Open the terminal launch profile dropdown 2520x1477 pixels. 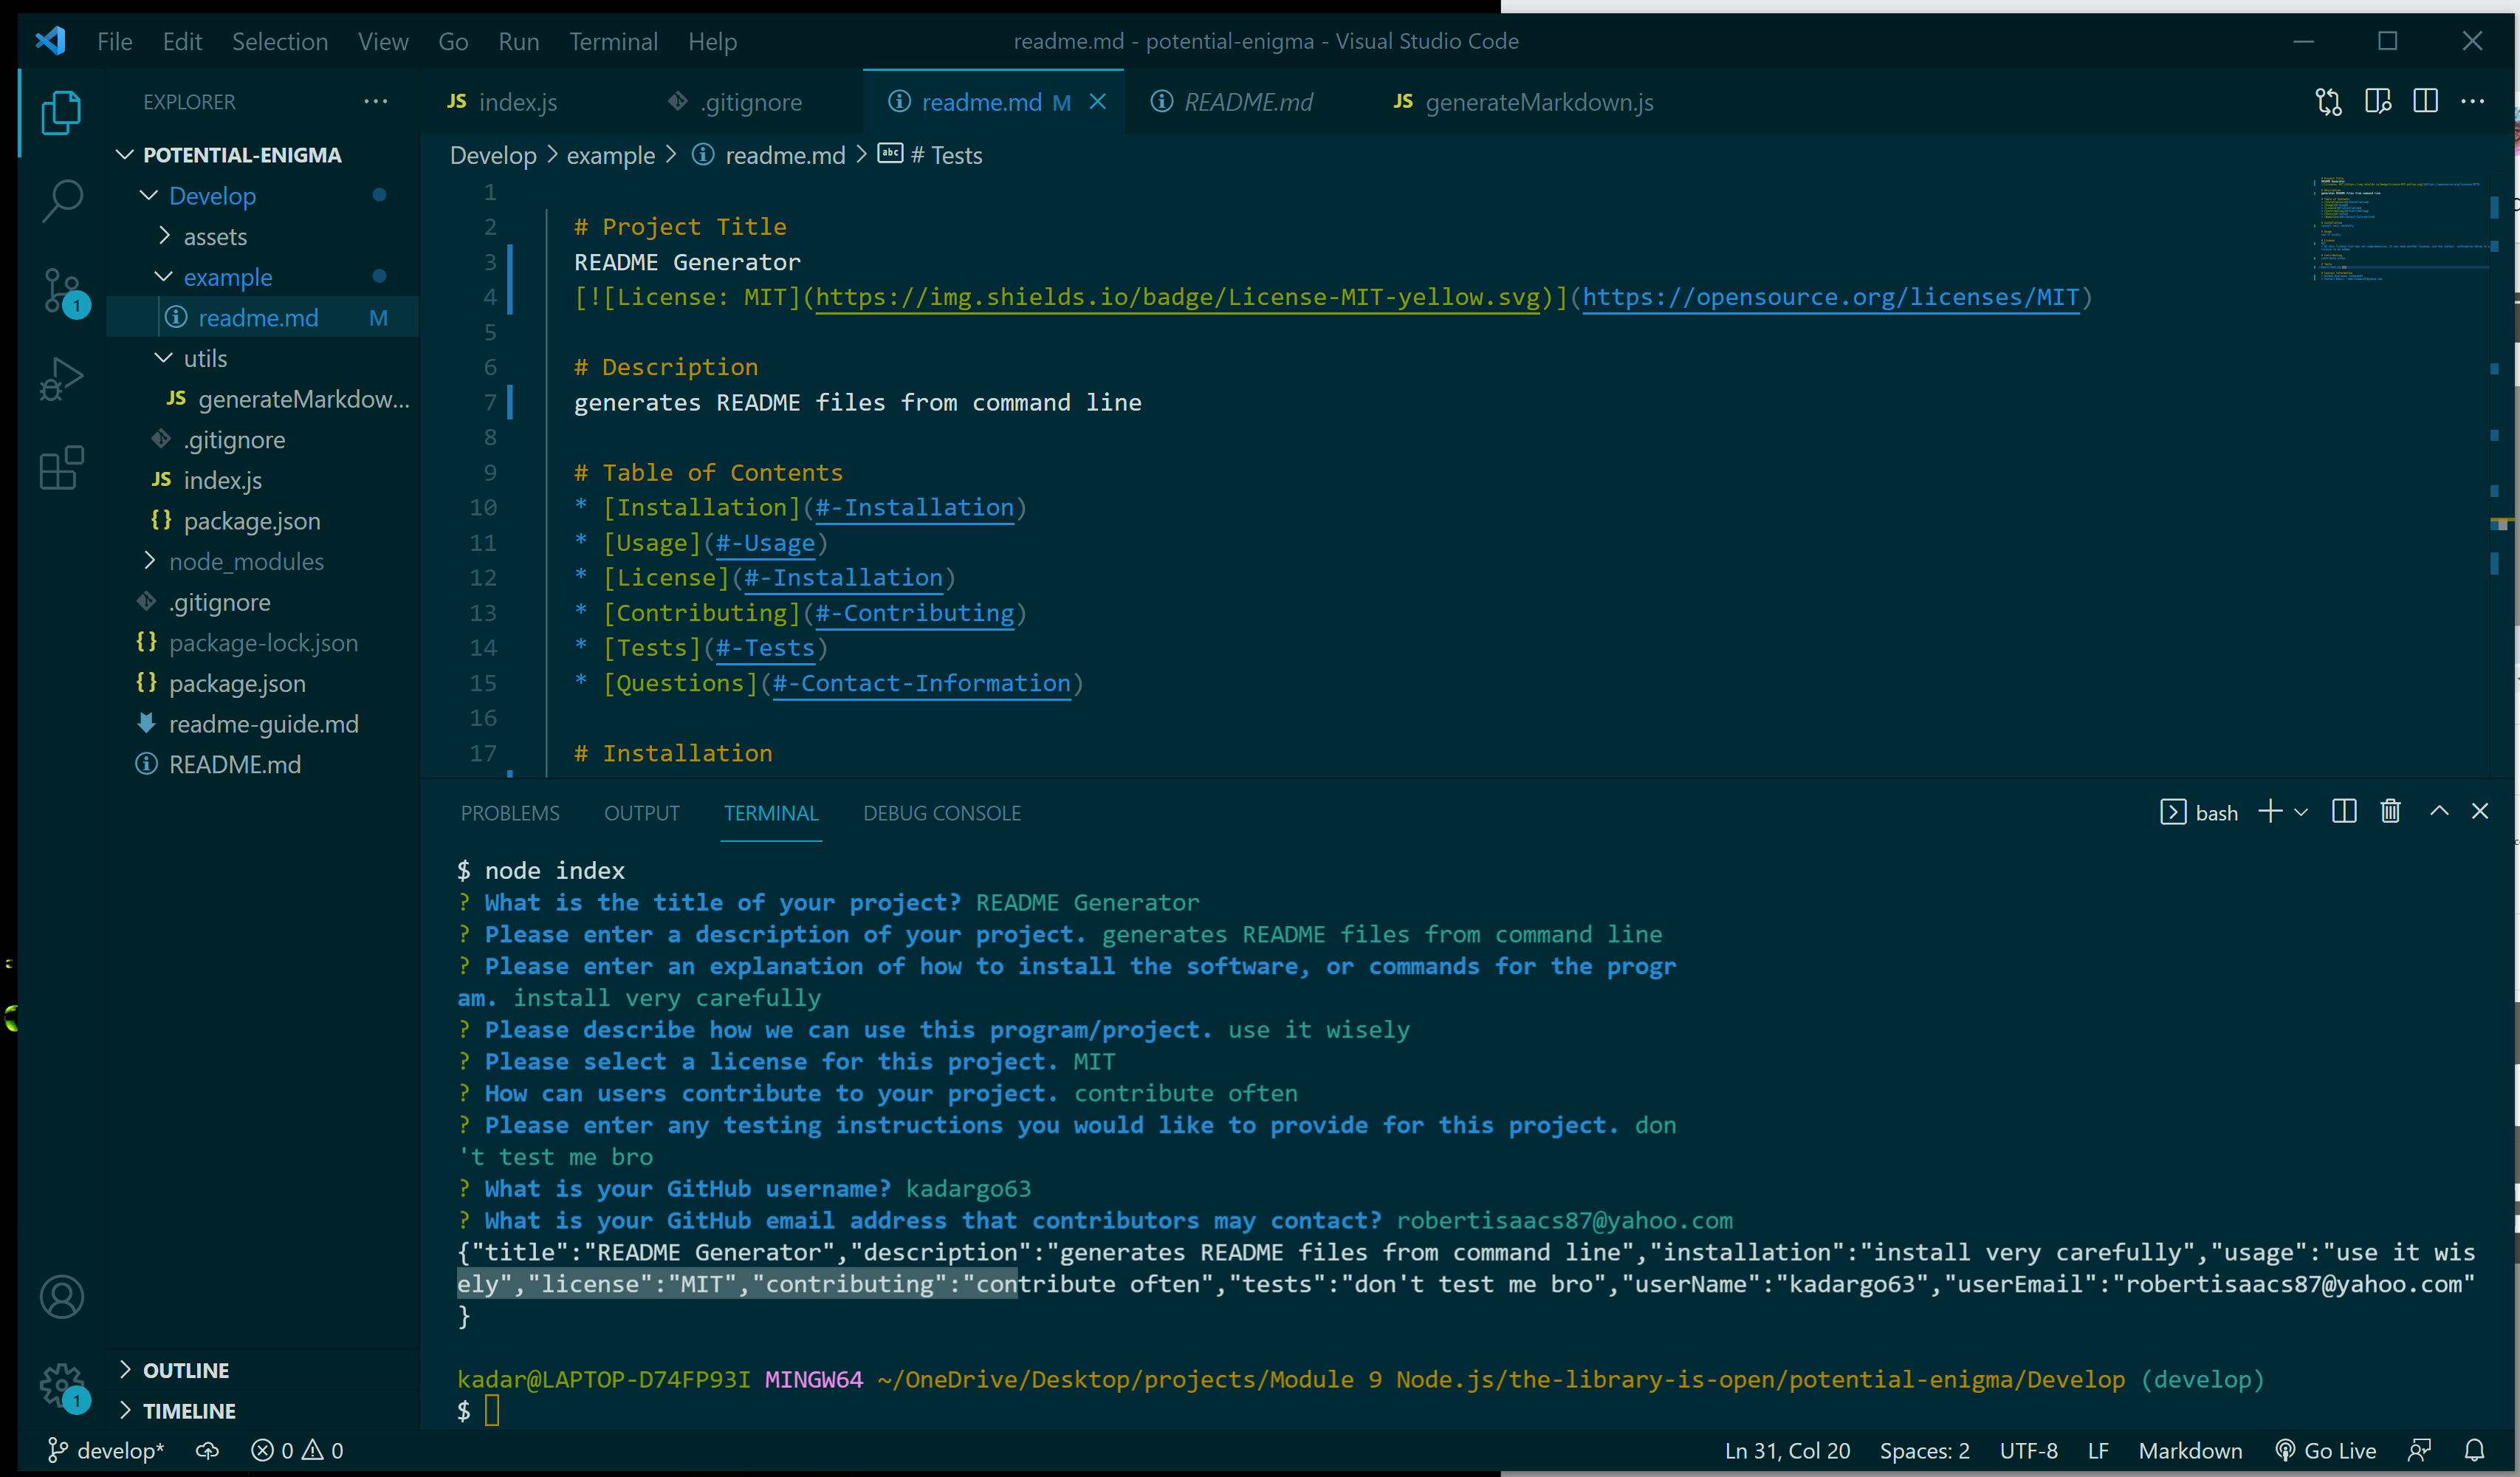point(2301,812)
